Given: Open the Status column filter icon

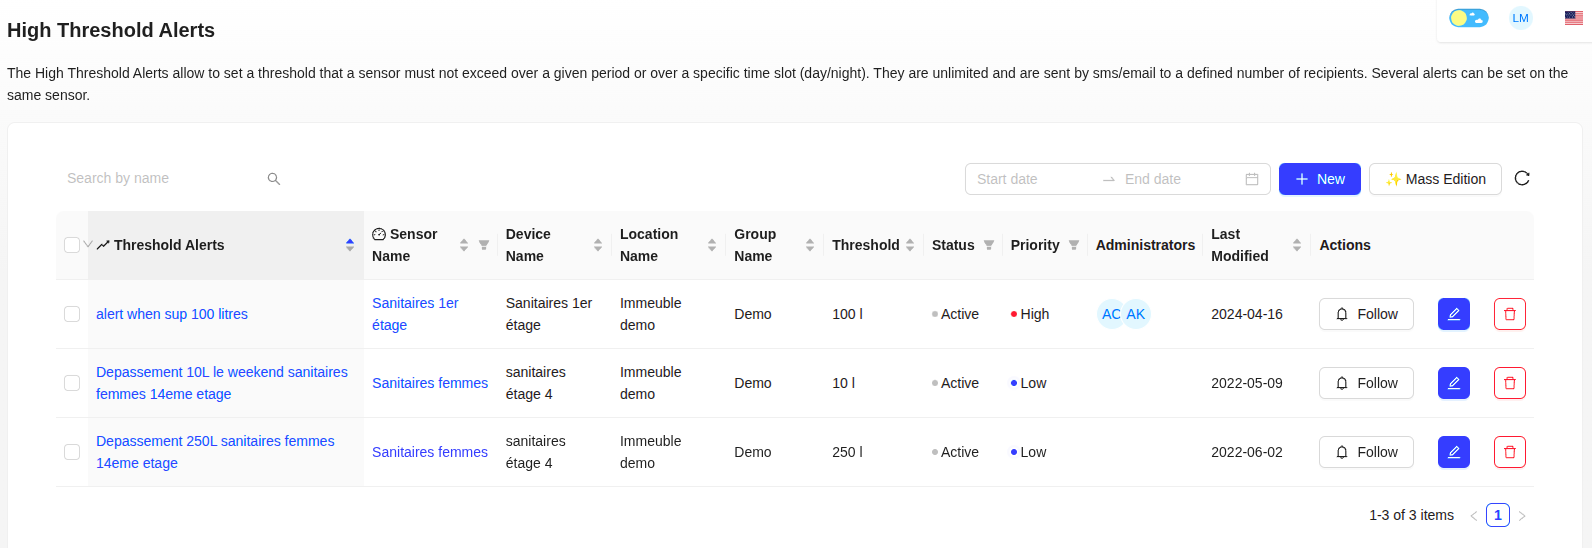Looking at the screenshot, I should click(988, 245).
